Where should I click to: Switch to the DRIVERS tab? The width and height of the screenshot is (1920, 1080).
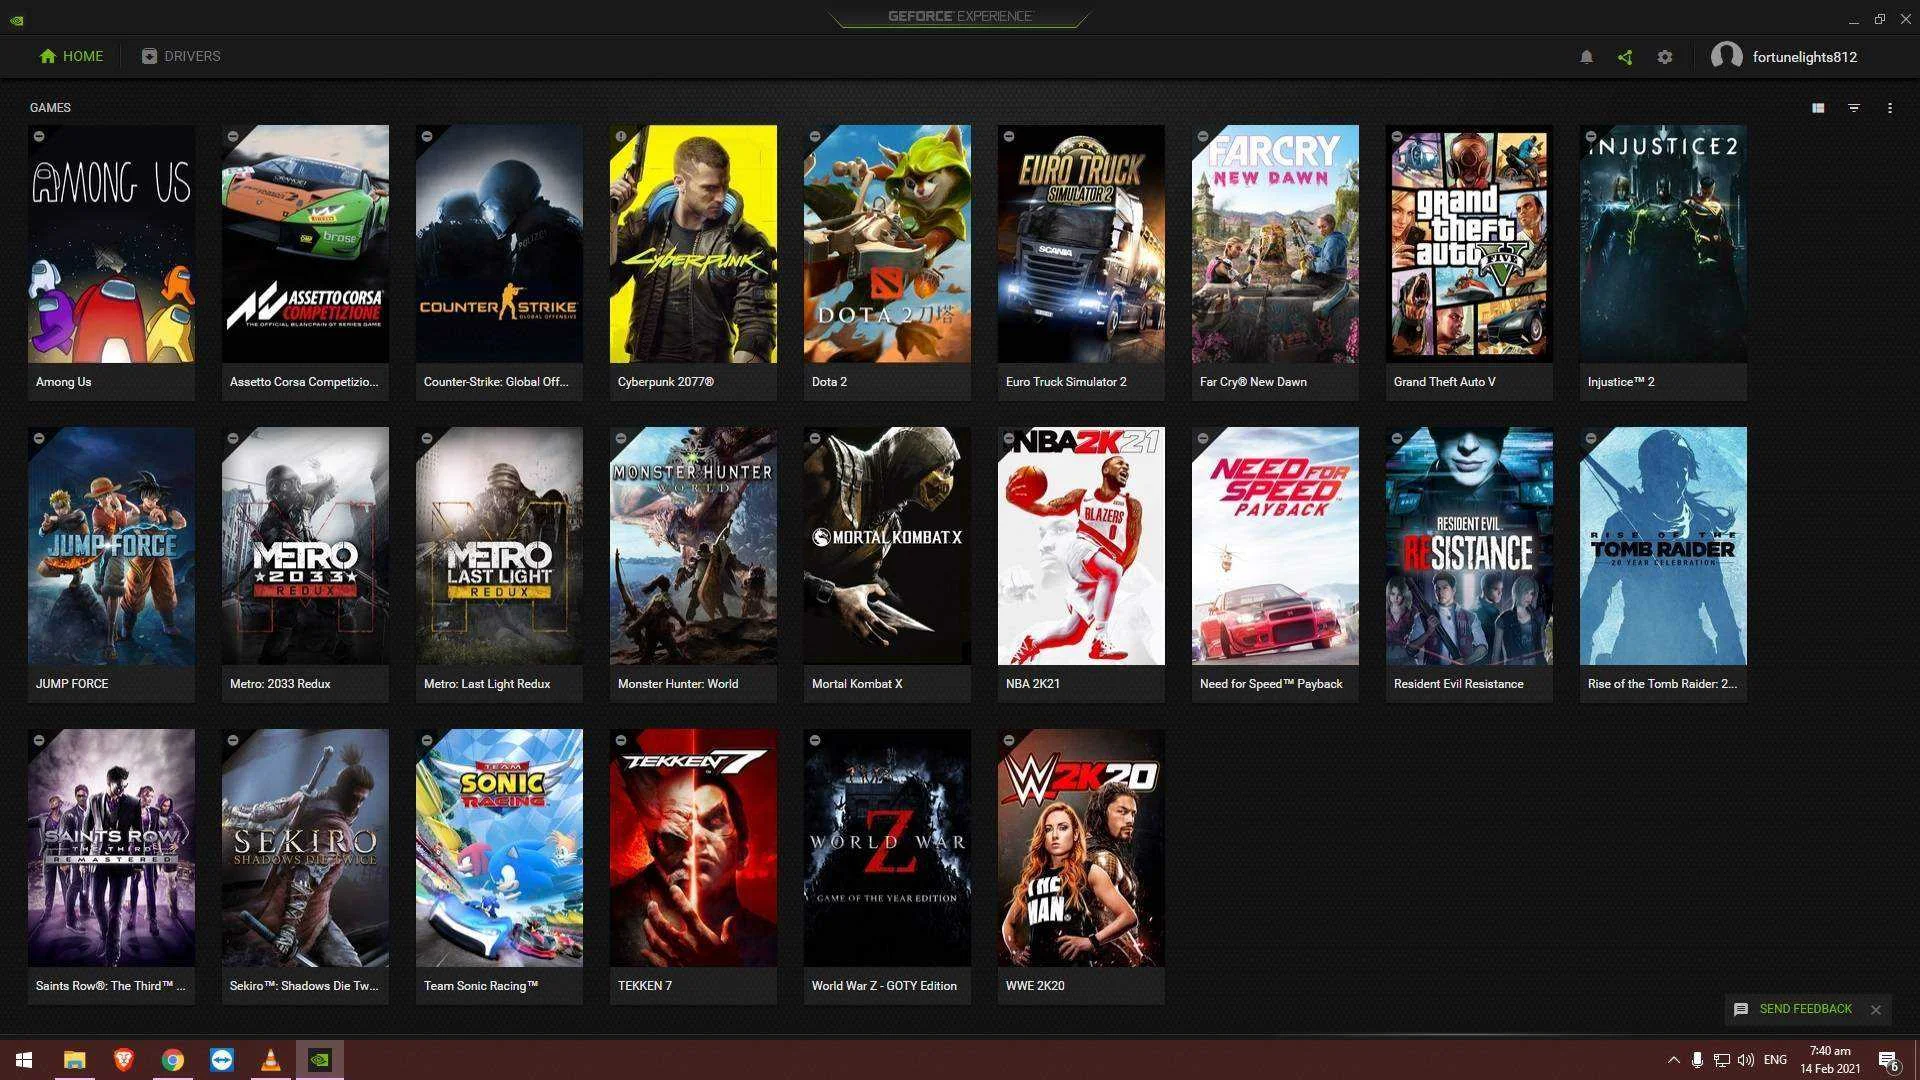pyautogui.click(x=181, y=56)
